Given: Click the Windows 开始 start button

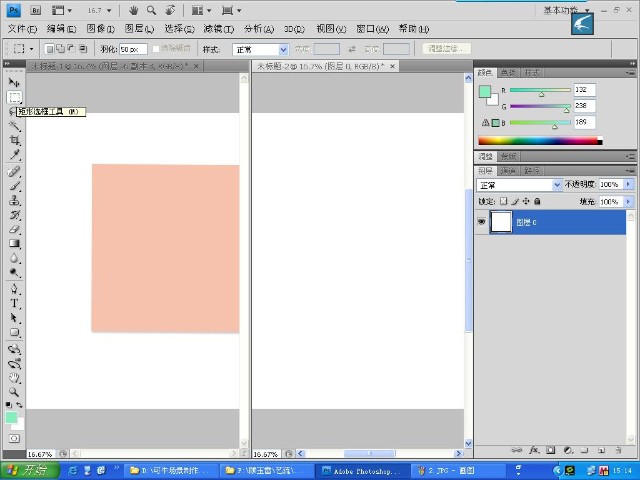Looking at the screenshot, I should coord(29,470).
